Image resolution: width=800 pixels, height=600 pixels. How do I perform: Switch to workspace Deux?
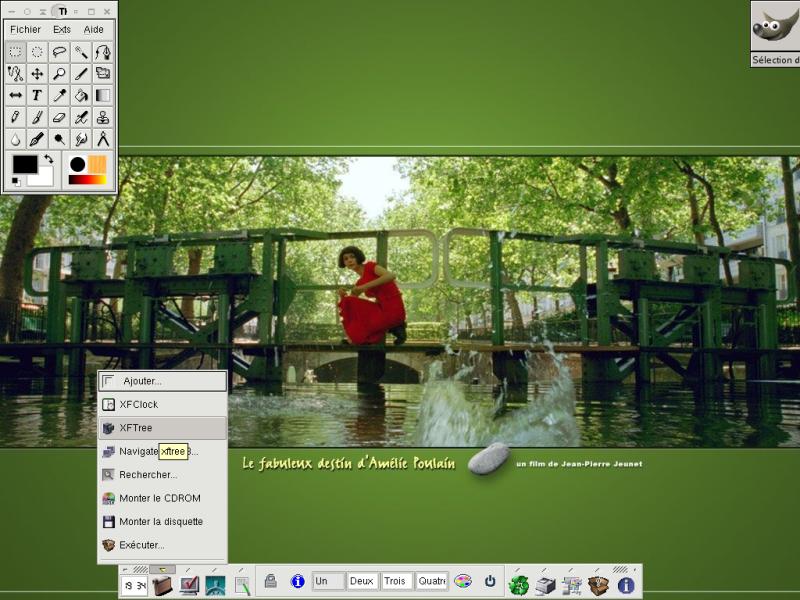362,581
